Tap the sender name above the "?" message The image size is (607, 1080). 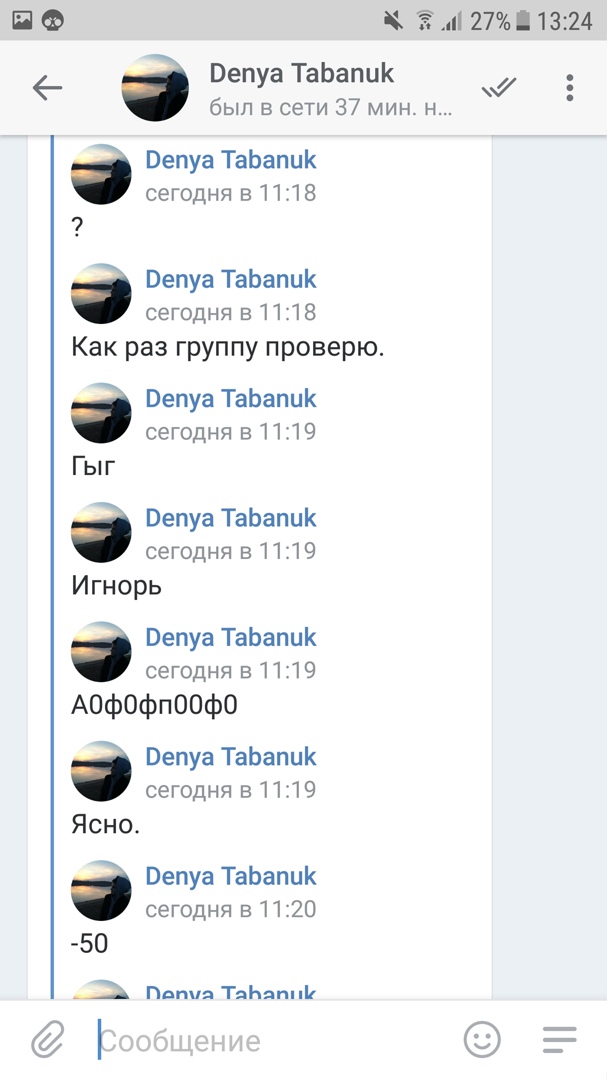pos(230,160)
